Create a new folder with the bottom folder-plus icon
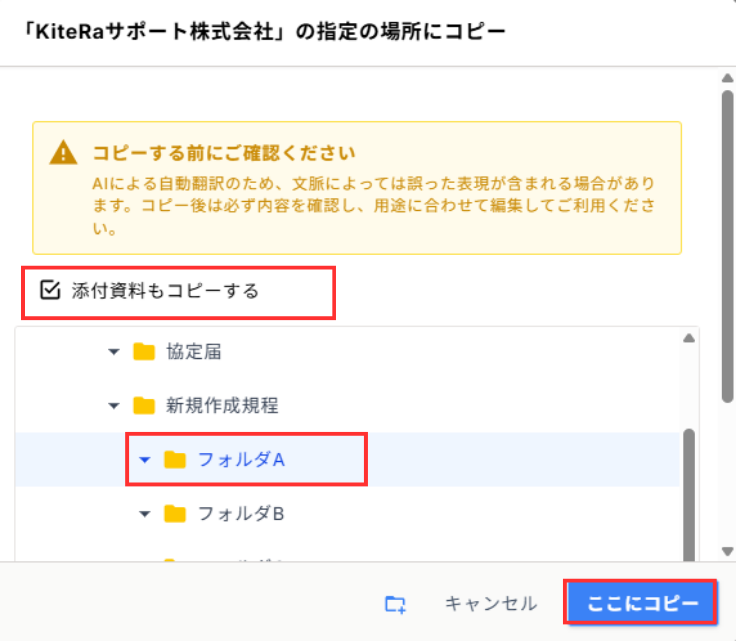Image resolution: width=736 pixels, height=641 pixels. click(396, 604)
